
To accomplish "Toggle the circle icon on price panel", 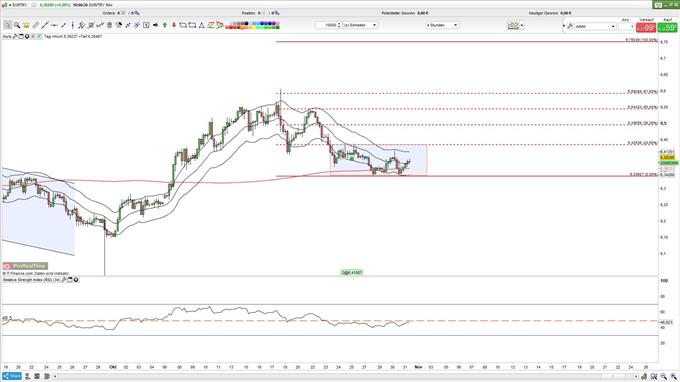I will tap(27, 36).
